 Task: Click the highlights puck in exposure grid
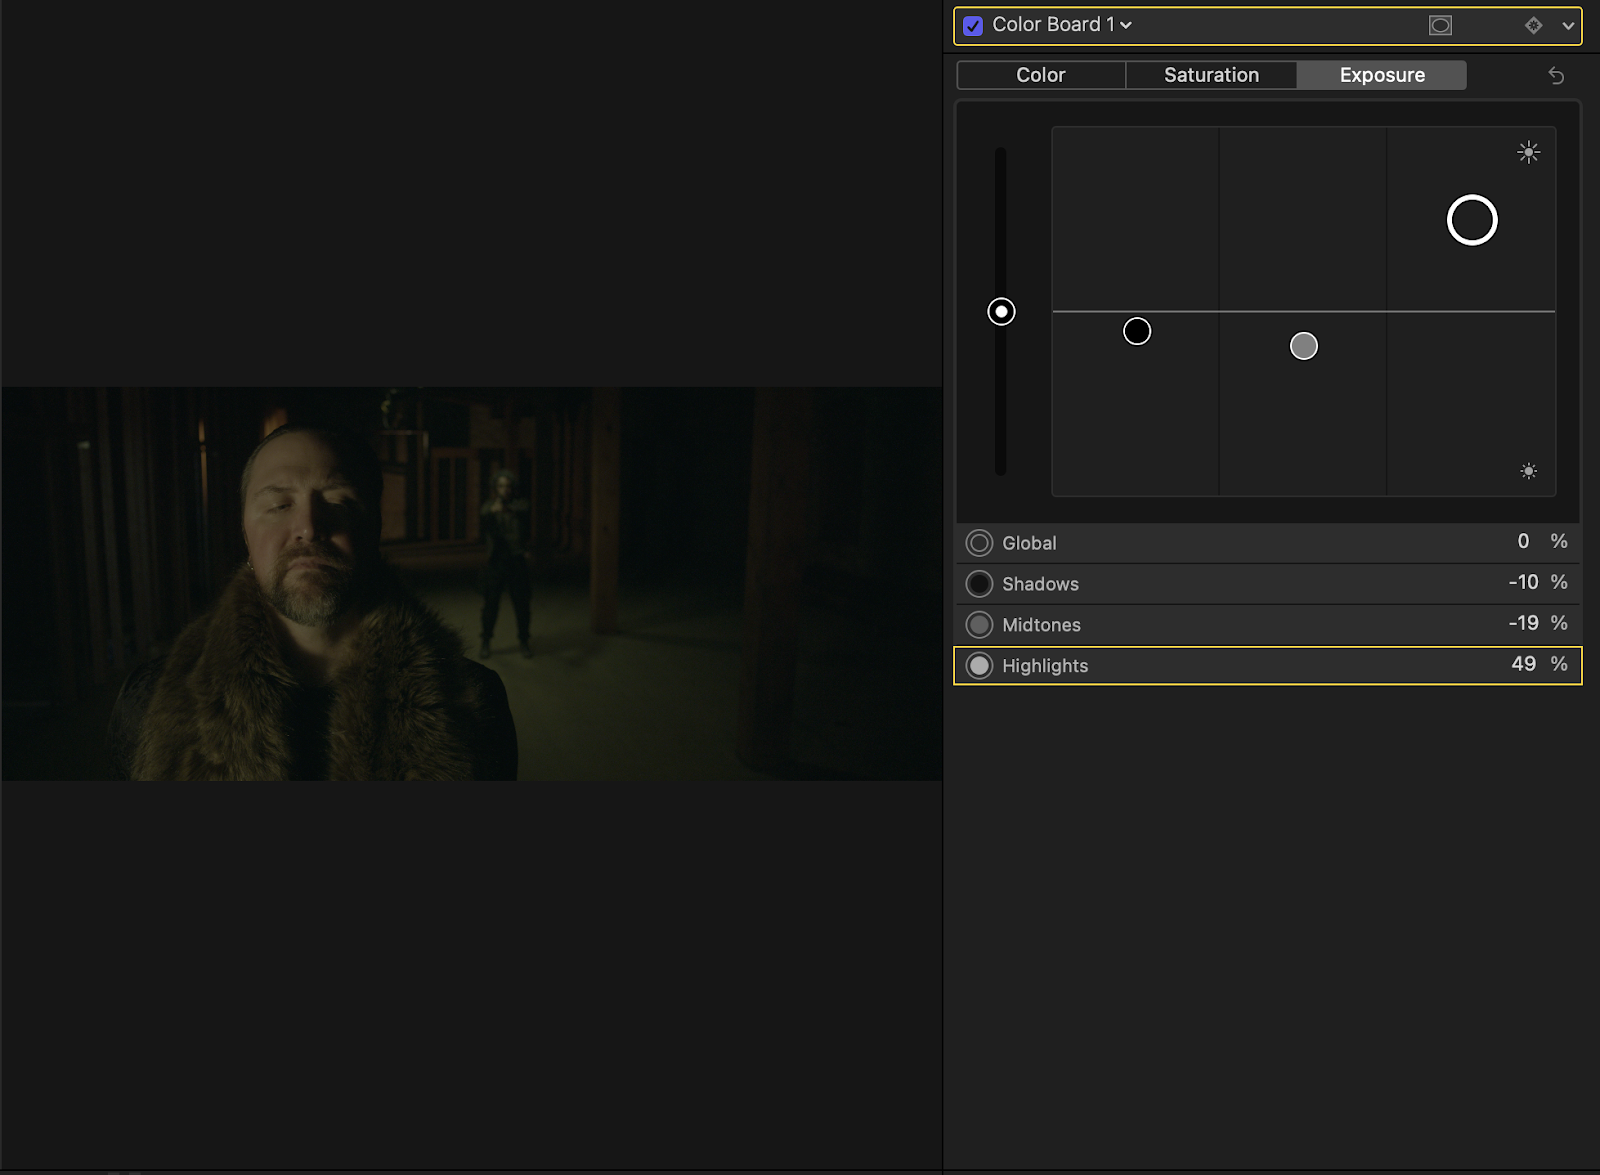click(1472, 220)
